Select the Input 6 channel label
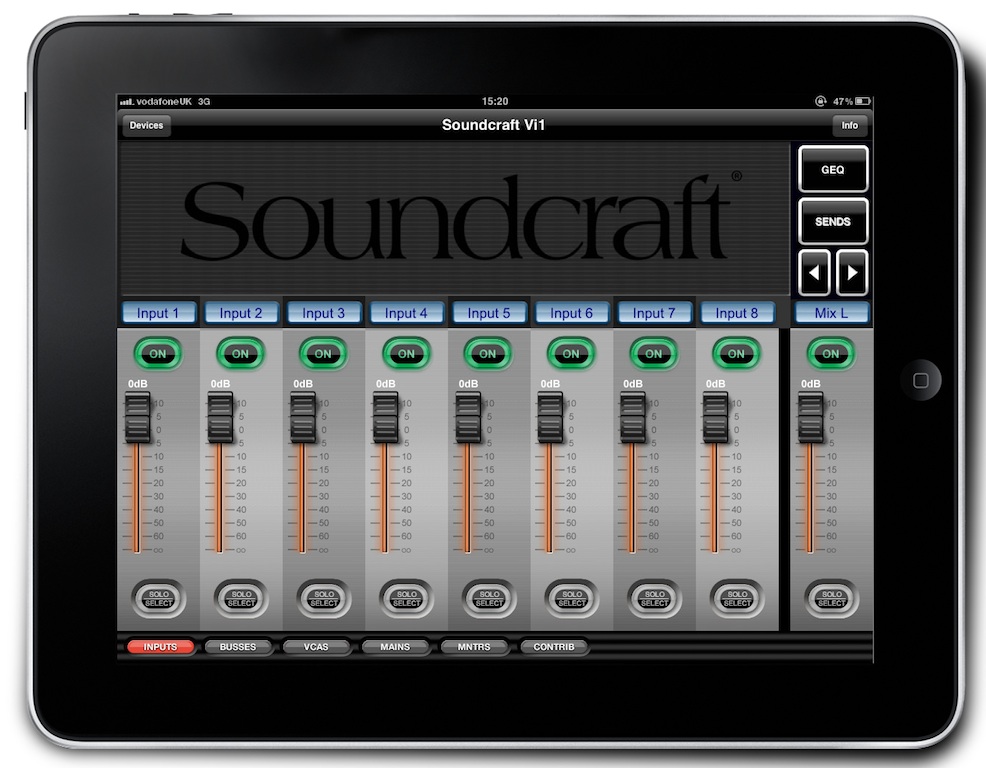 tap(572, 313)
